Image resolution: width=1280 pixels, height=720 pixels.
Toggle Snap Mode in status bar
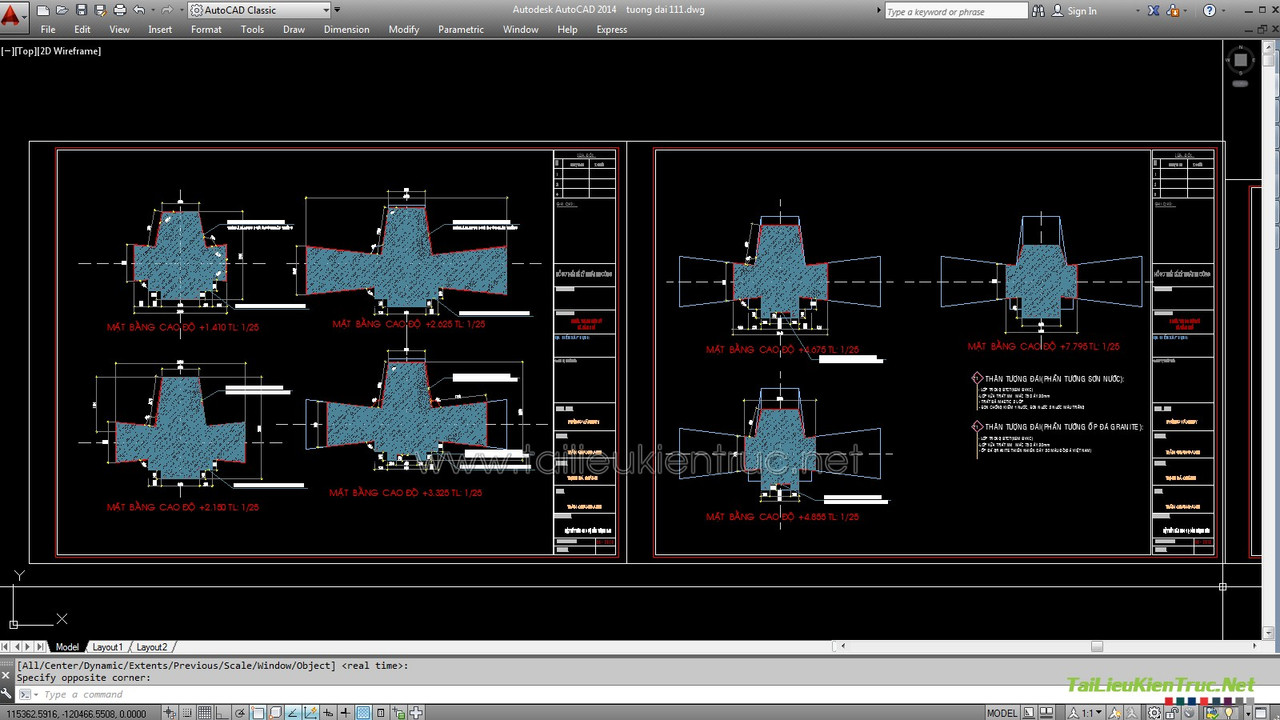pos(187,712)
